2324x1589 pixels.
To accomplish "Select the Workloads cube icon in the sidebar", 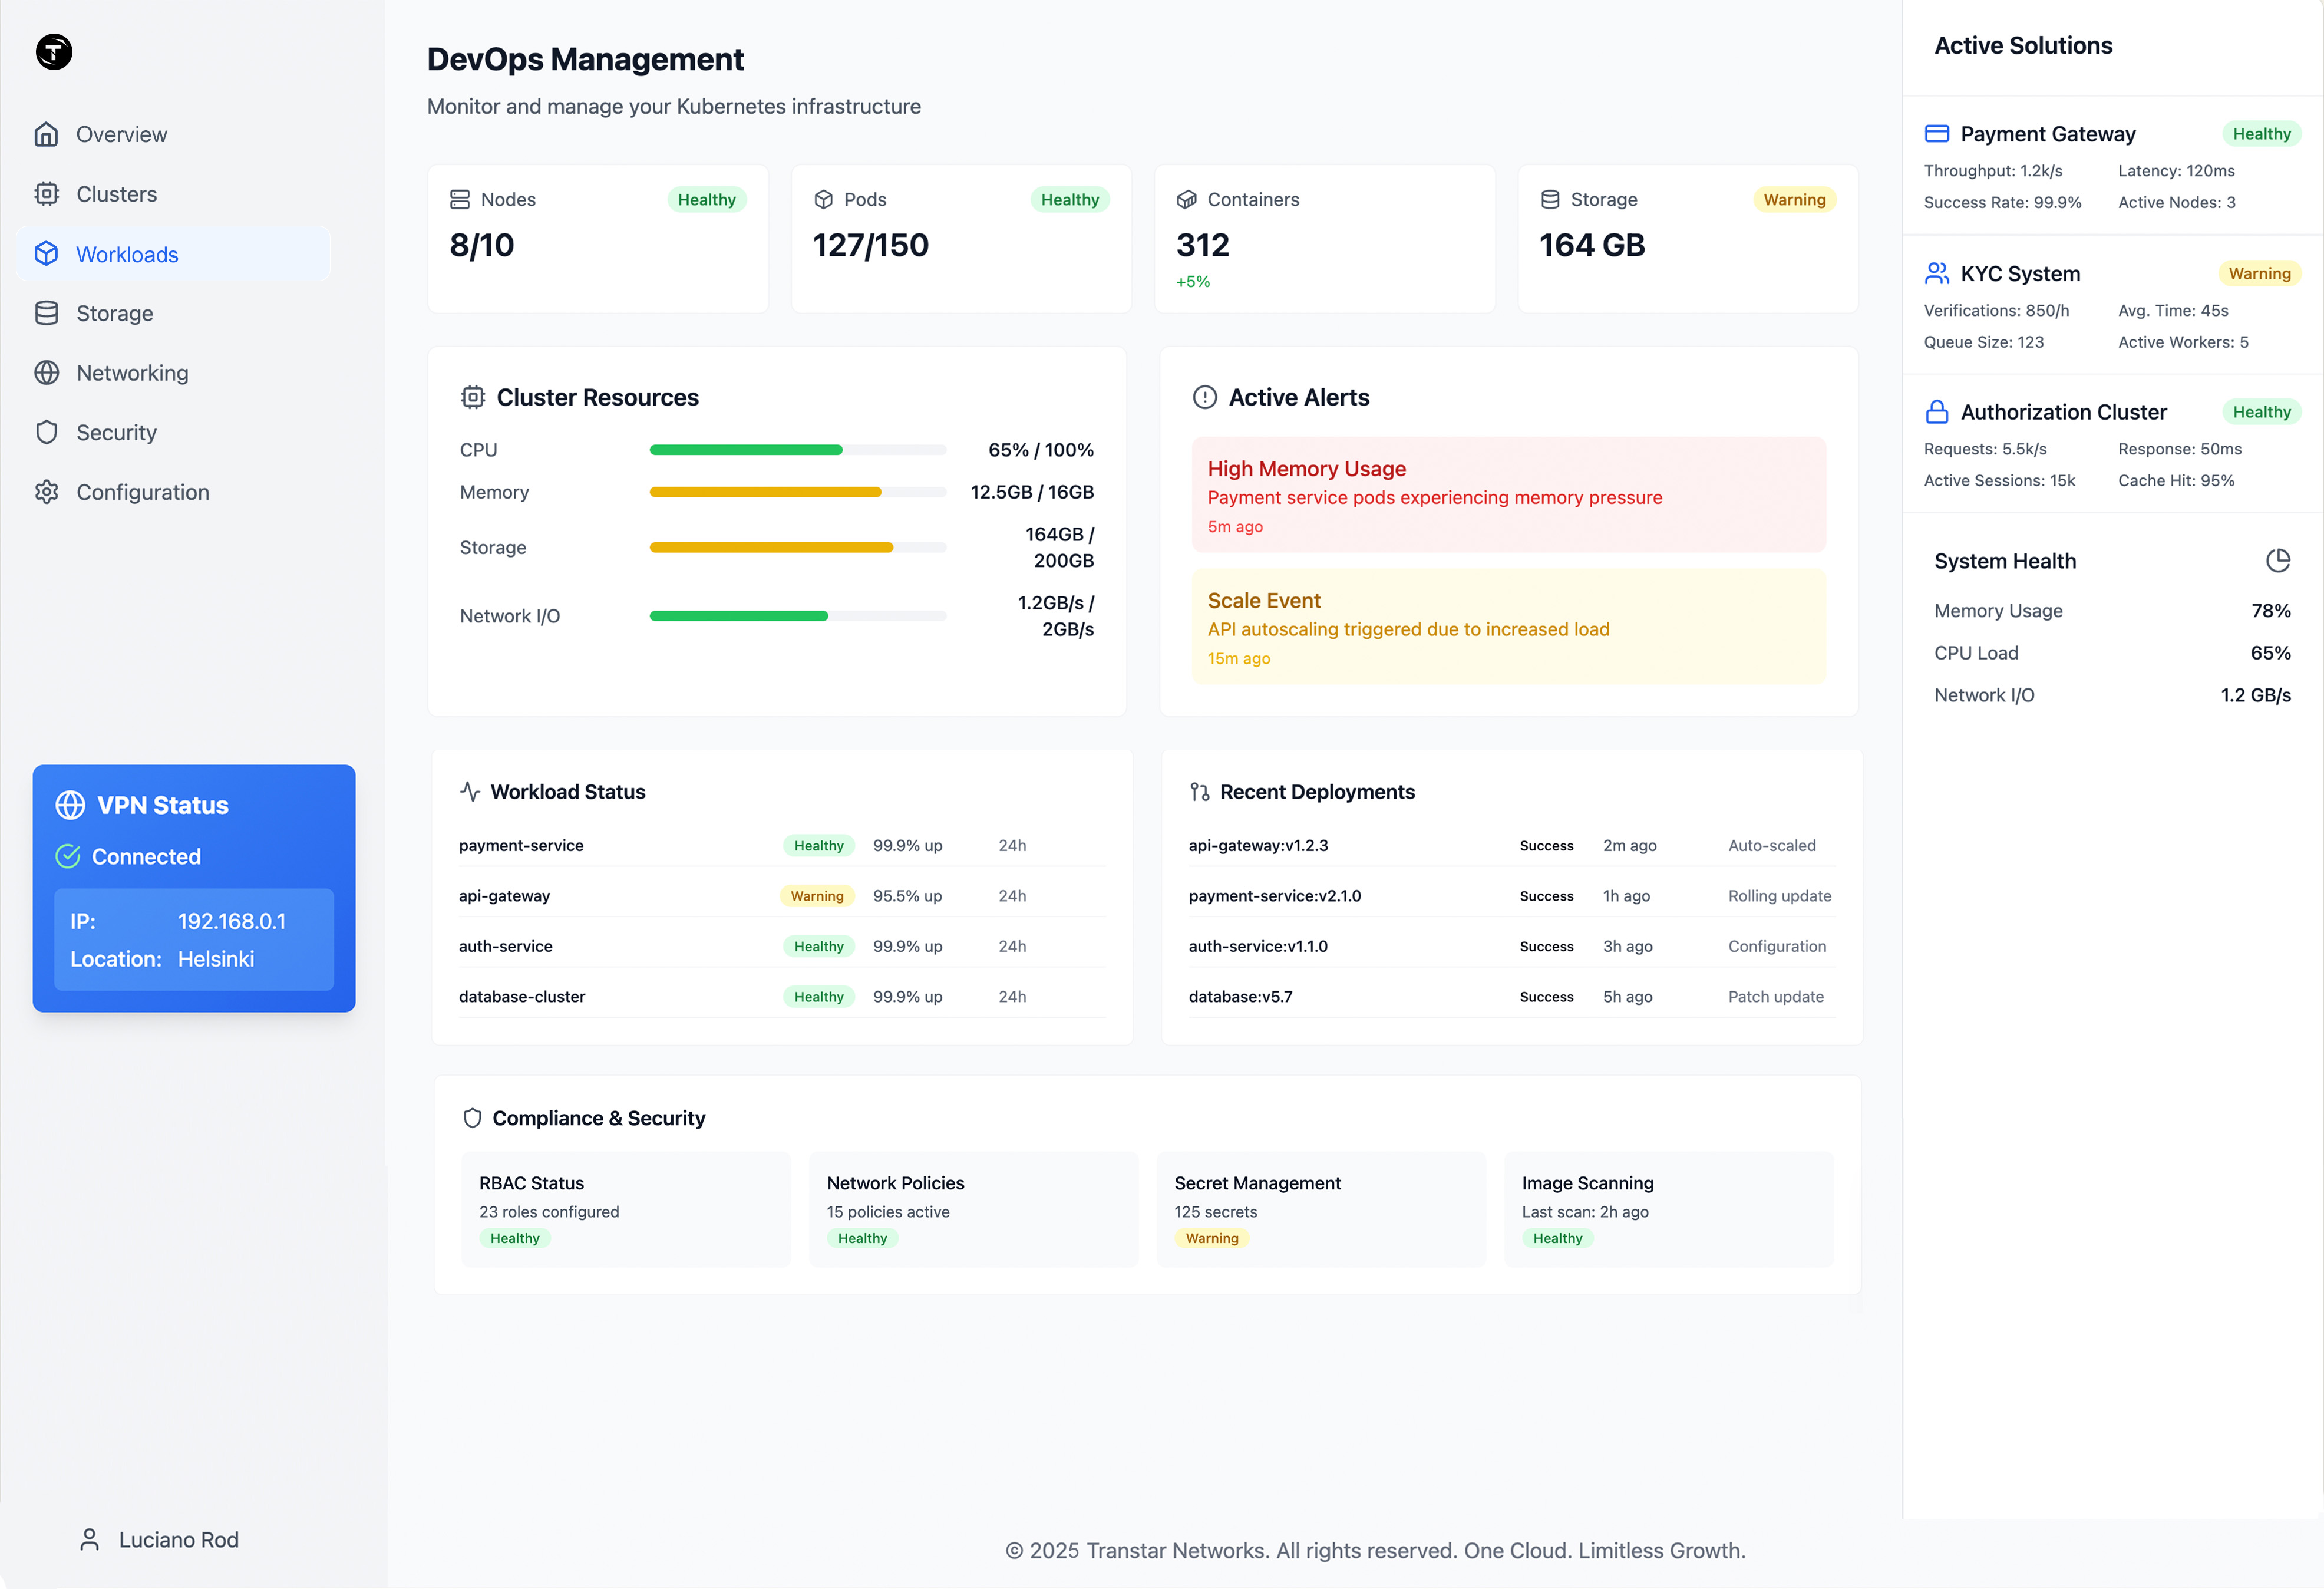I will (47, 254).
